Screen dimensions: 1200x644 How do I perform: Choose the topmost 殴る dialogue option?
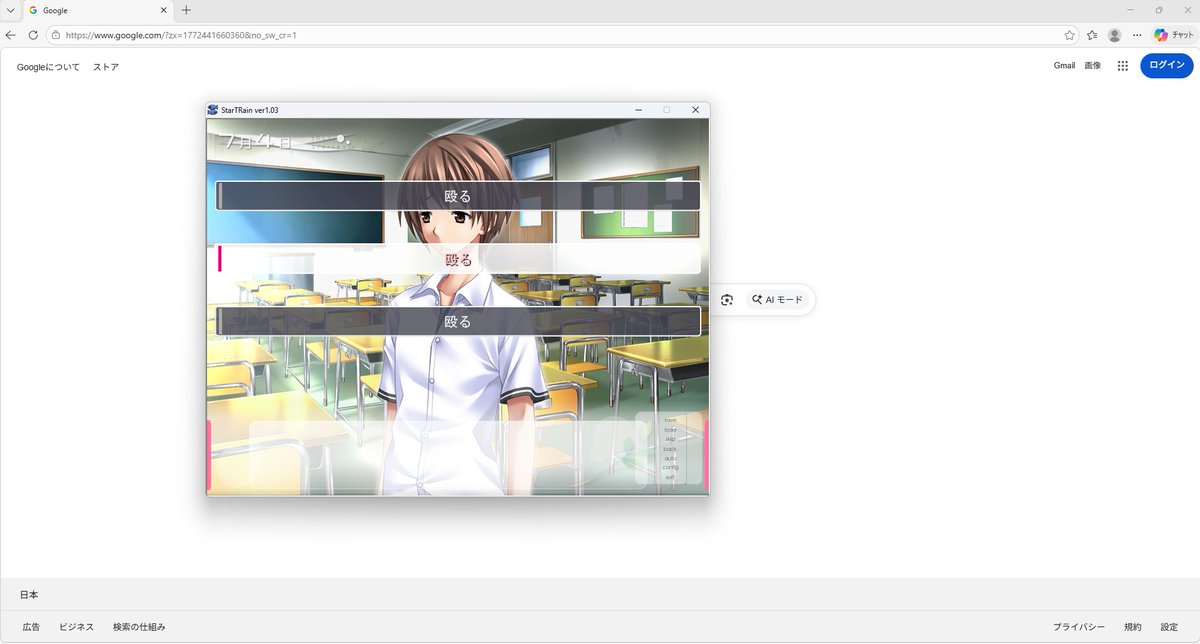click(458, 196)
